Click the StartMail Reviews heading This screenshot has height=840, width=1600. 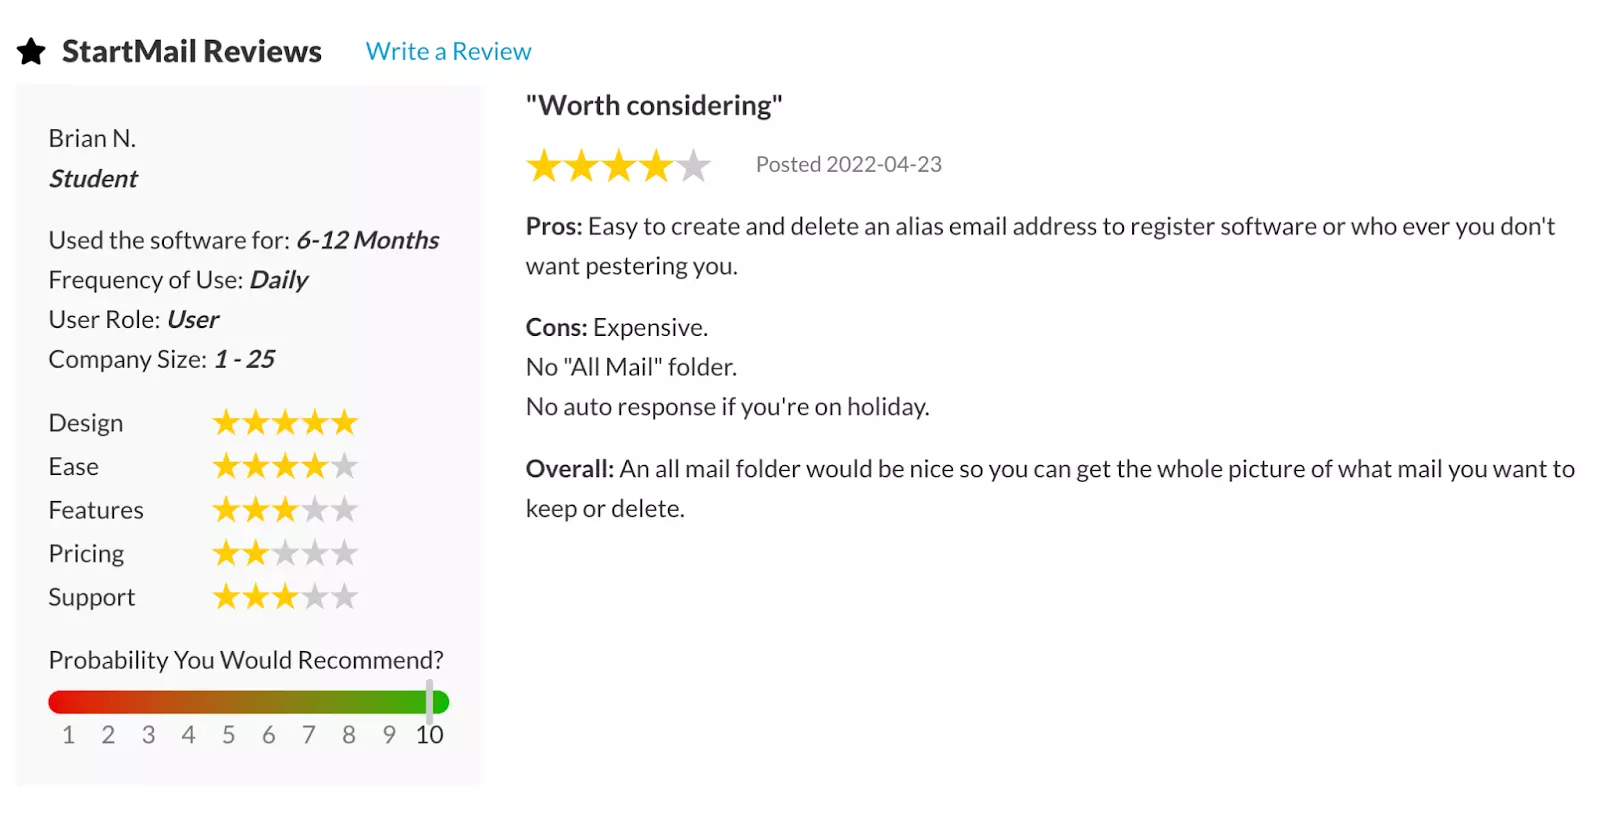click(x=192, y=51)
